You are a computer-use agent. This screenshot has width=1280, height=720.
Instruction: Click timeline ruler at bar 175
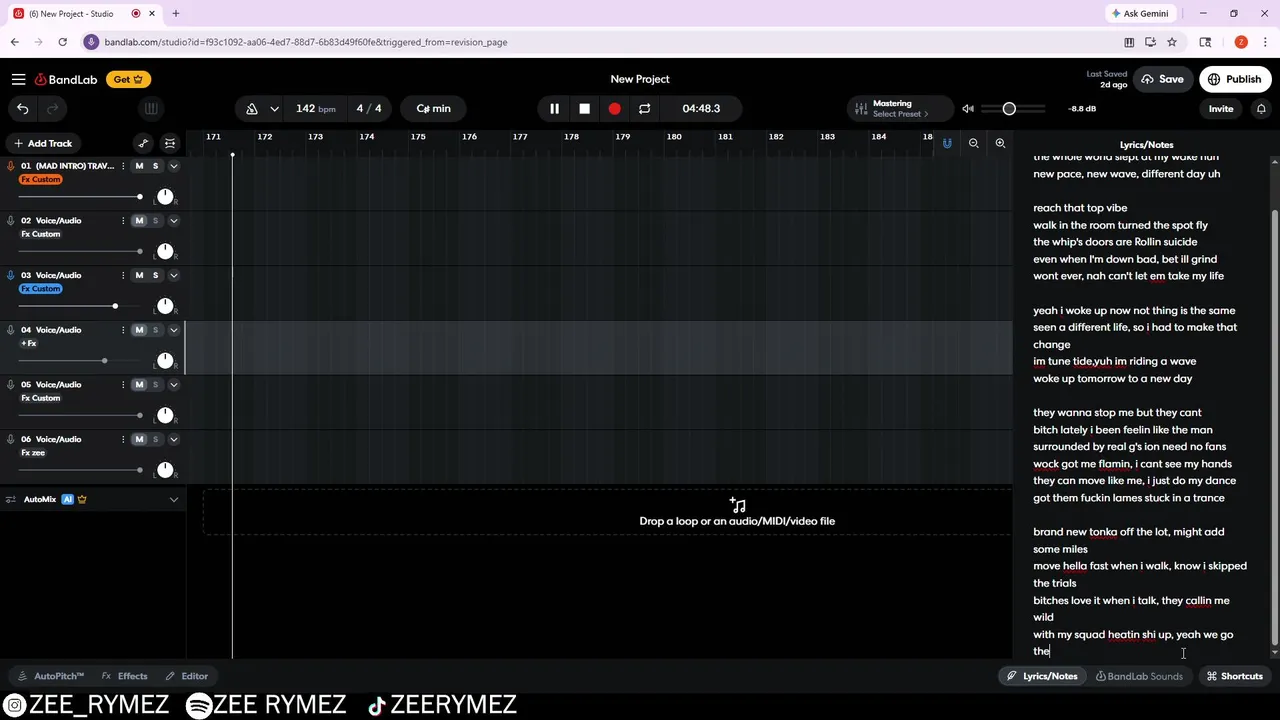(x=418, y=137)
